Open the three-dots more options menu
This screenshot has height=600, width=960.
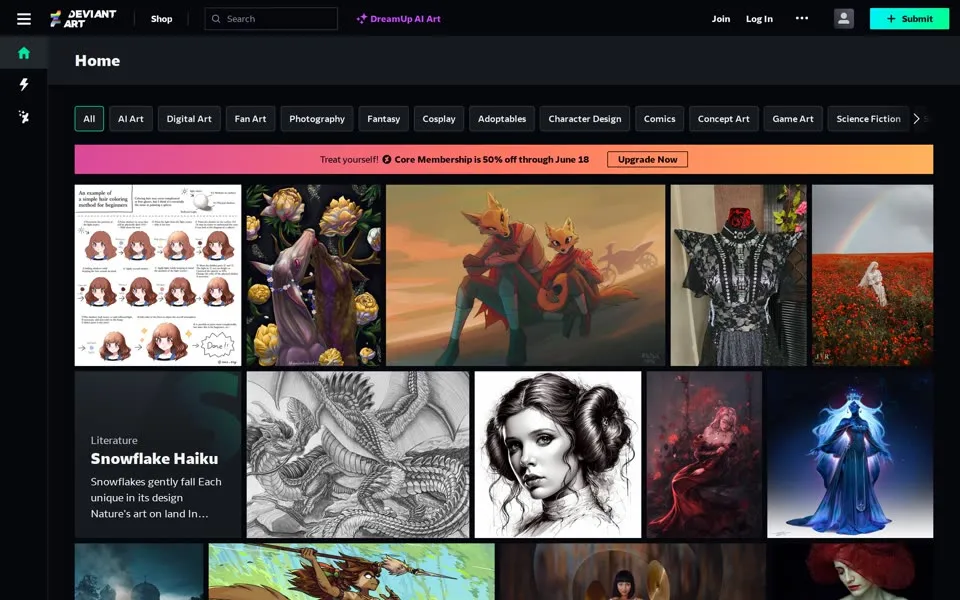(801, 18)
